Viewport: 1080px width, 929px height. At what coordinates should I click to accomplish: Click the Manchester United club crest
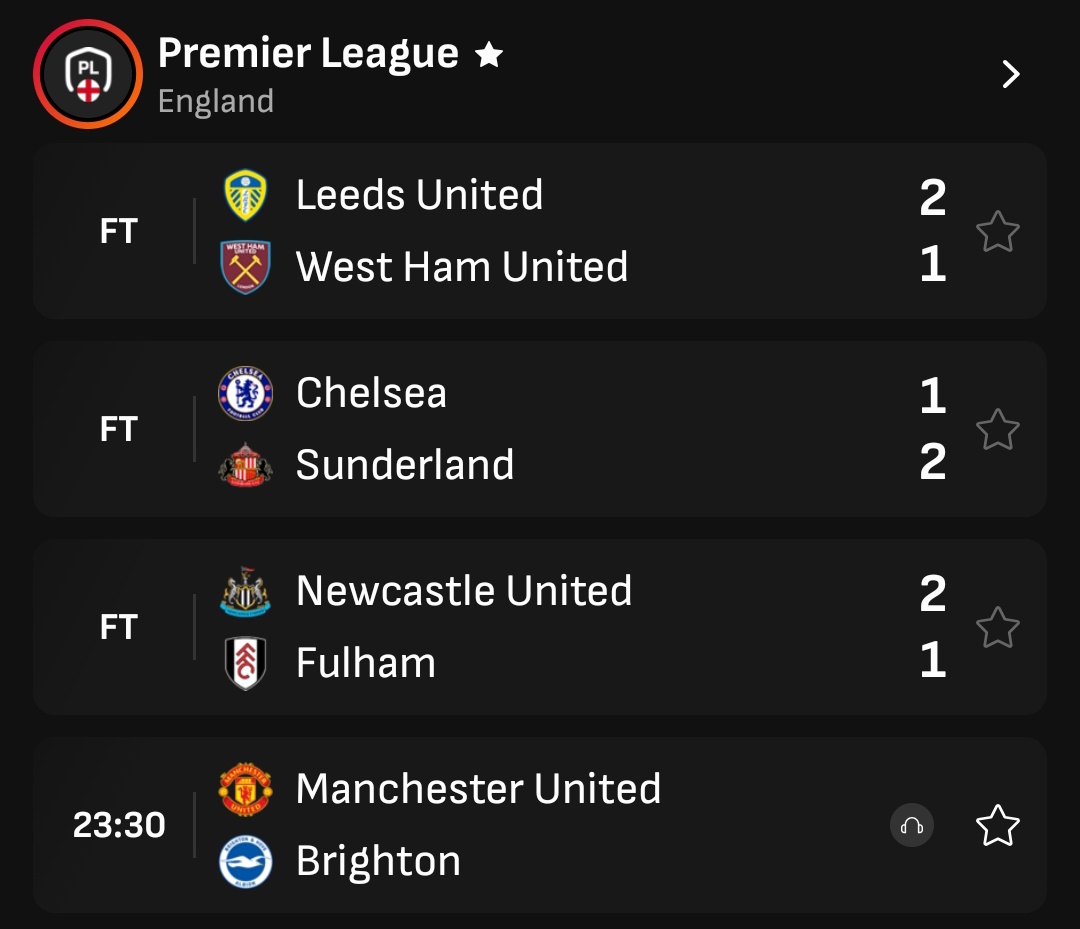(245, 789)
